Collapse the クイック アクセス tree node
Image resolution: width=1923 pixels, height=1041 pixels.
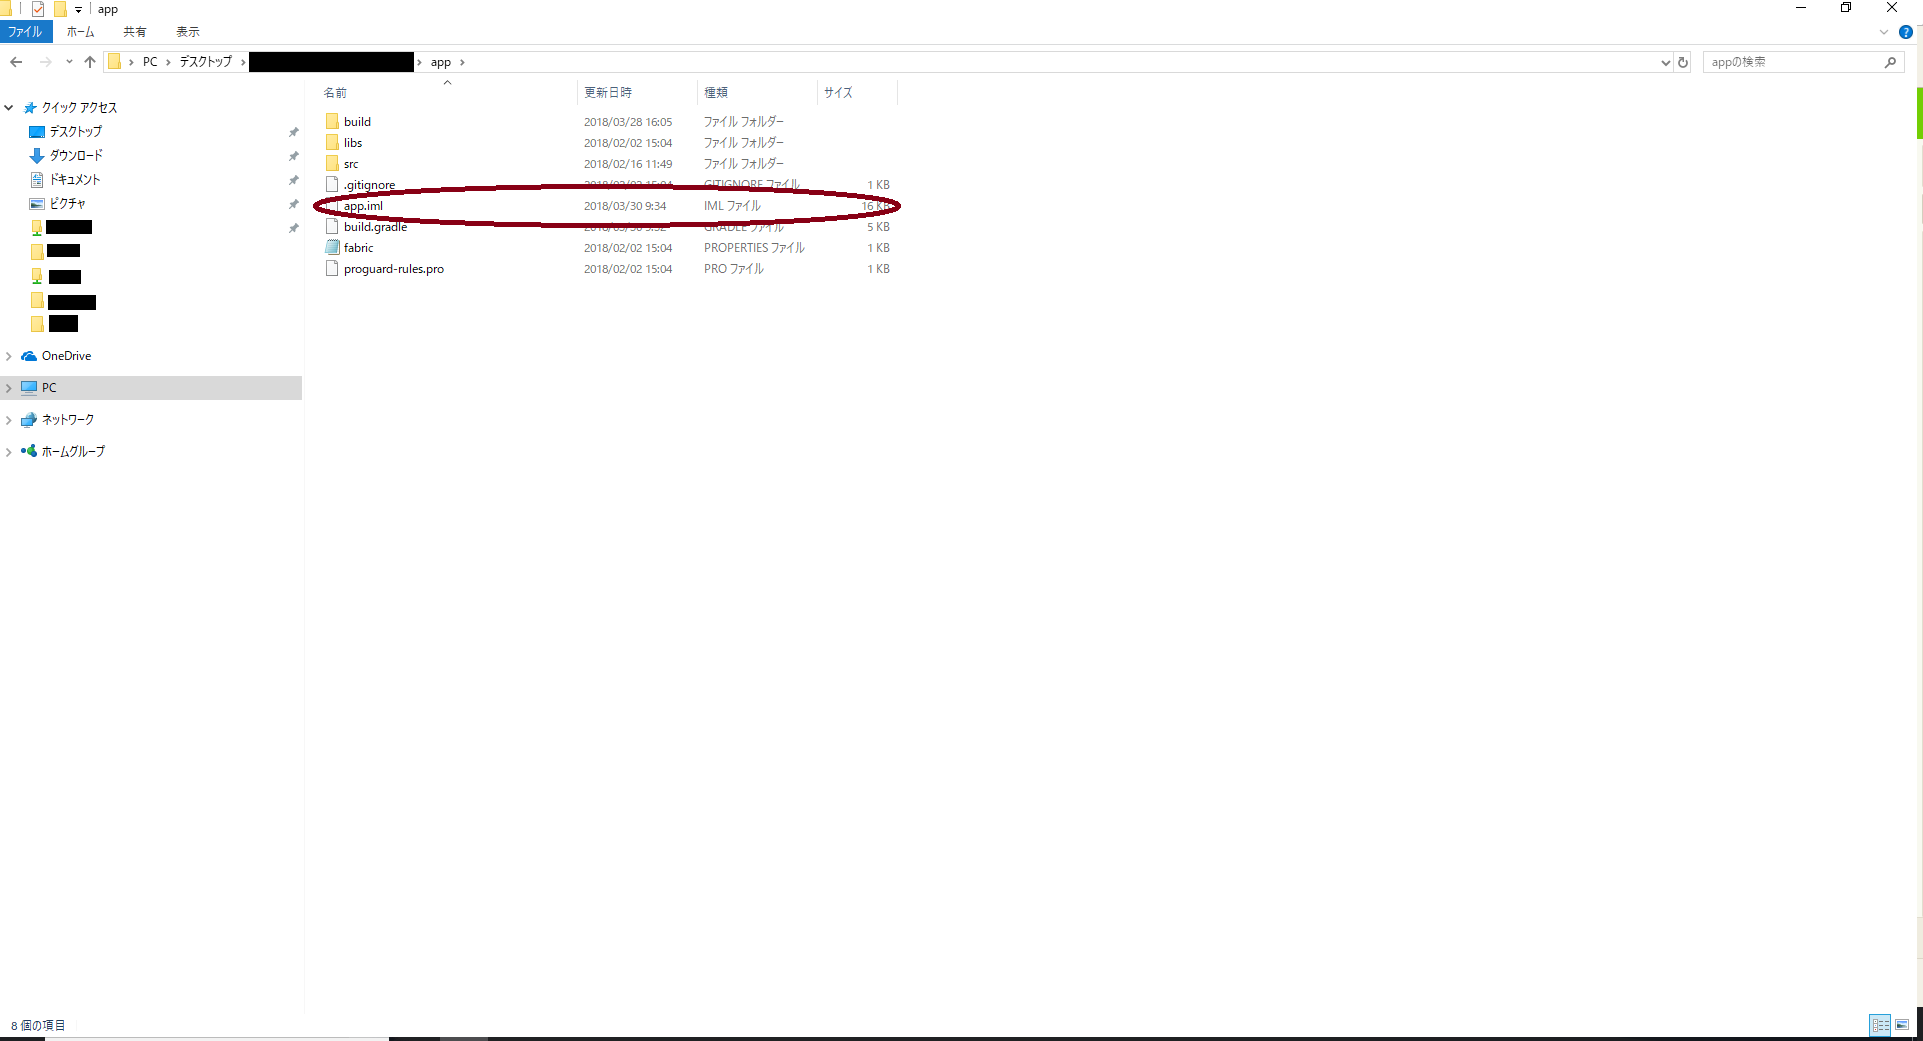(x=9, y=107)
